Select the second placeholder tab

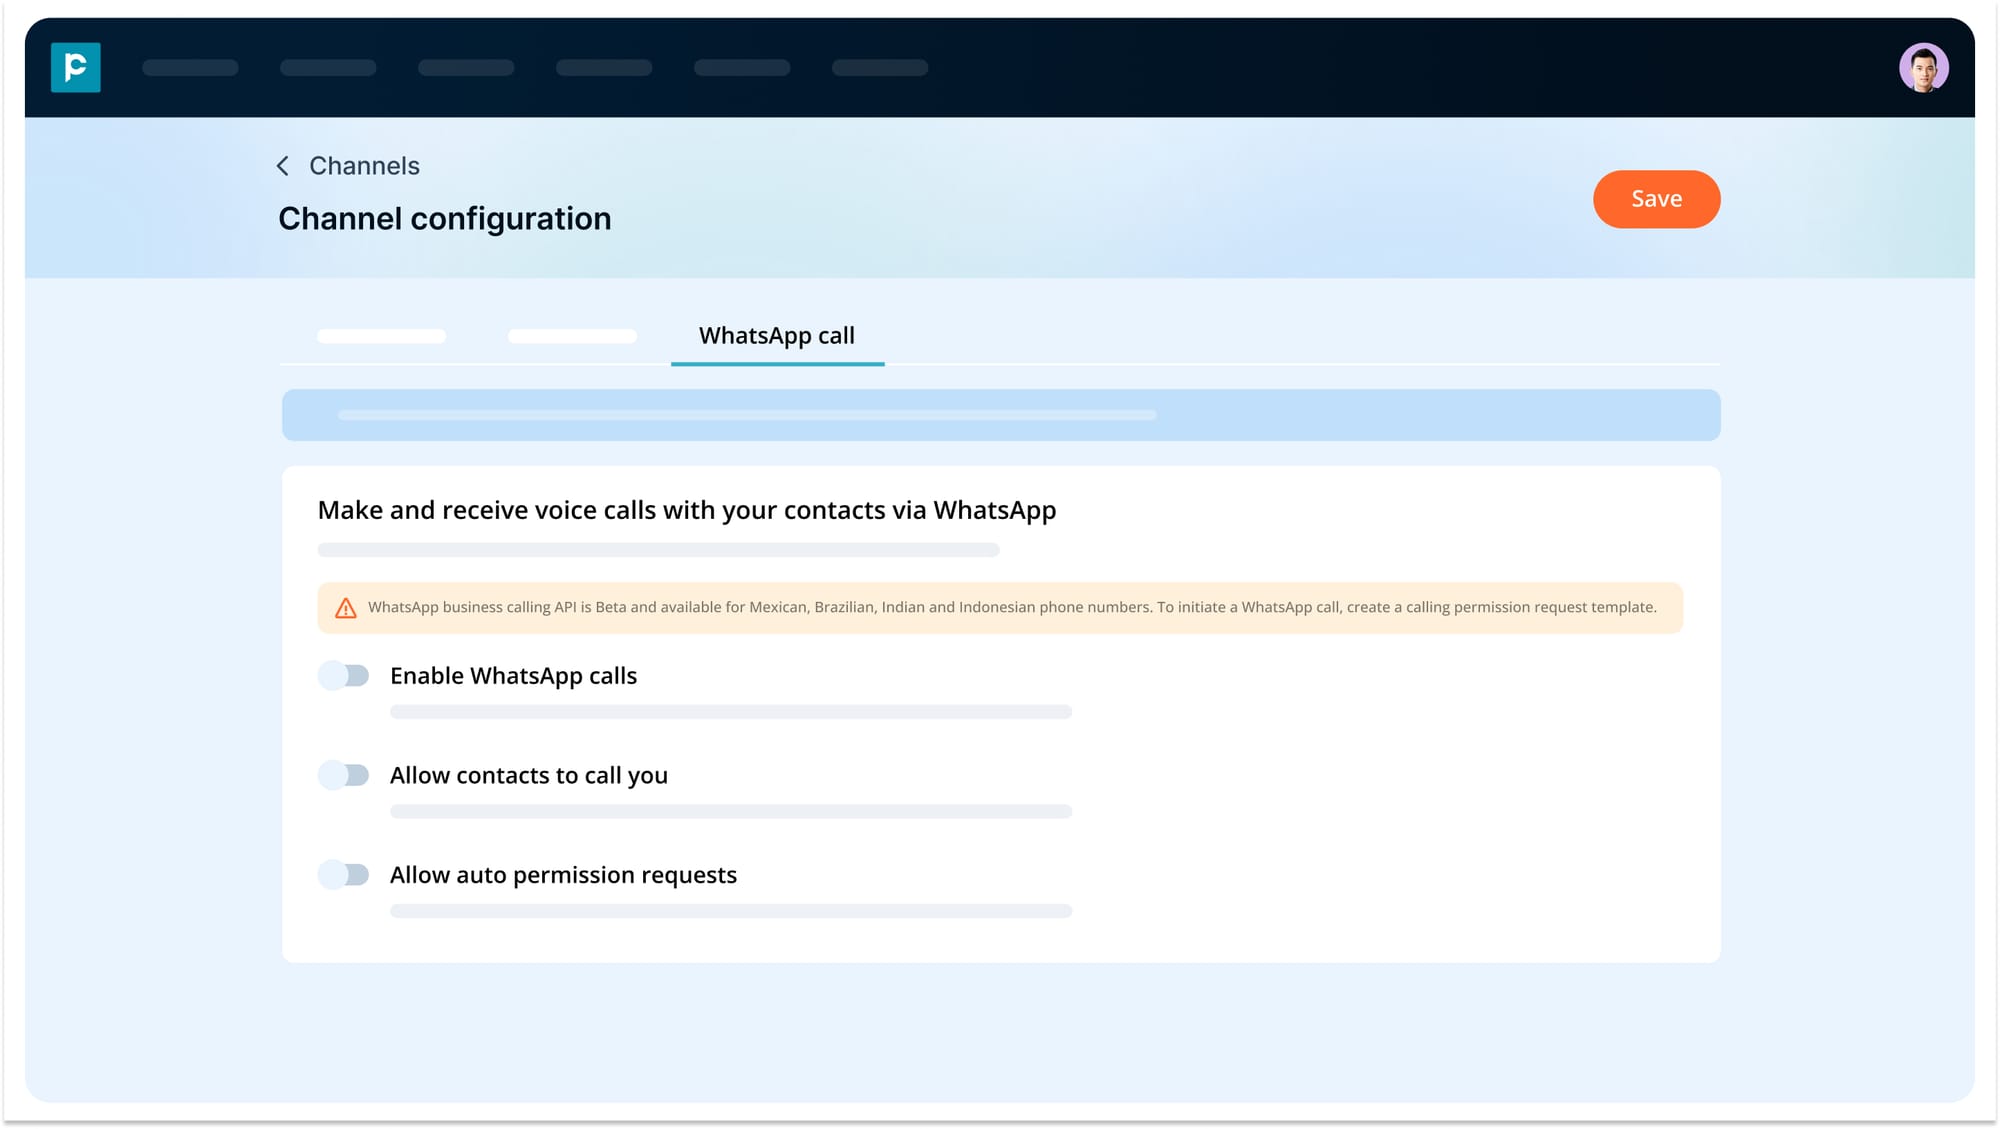point(572,335)
